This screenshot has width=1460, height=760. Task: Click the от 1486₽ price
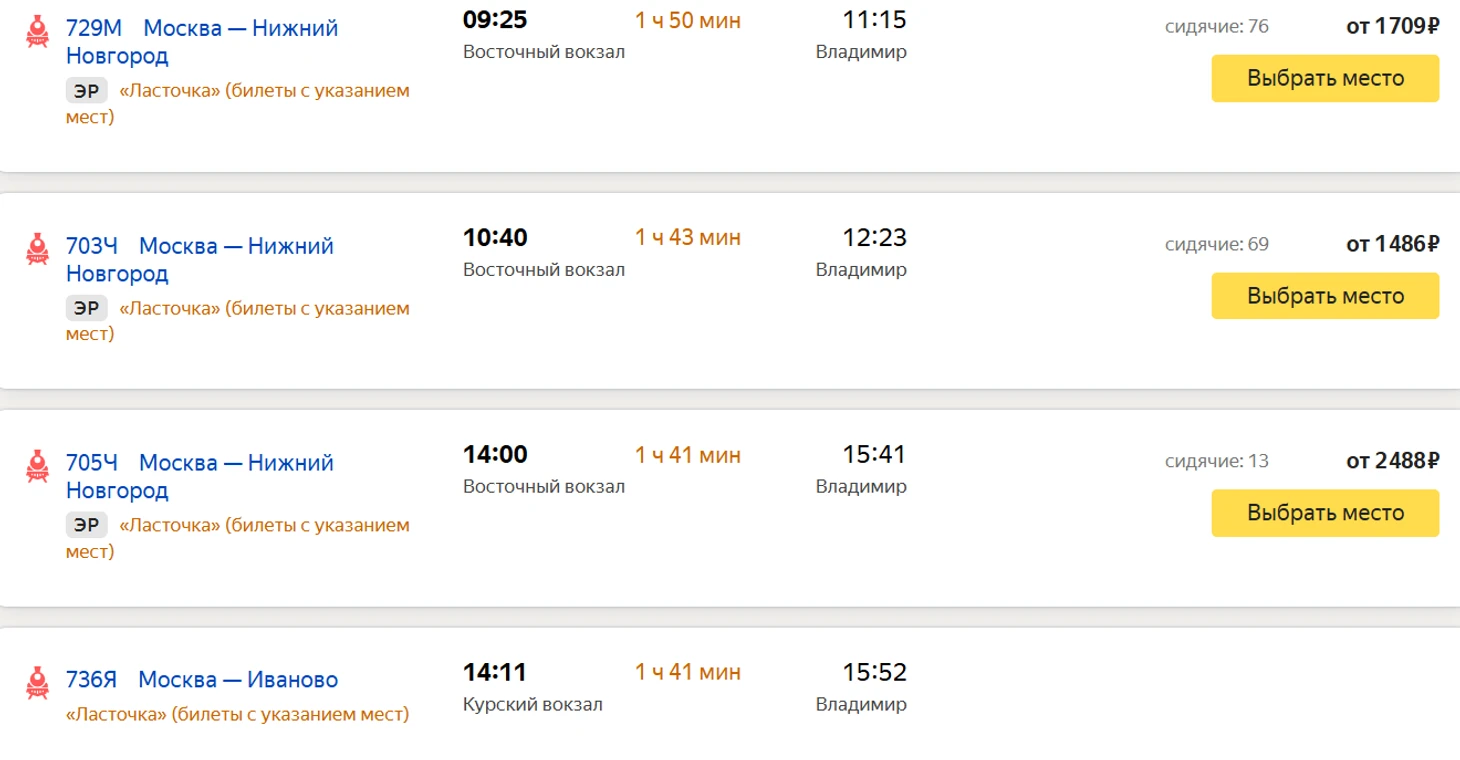point(1392,243)
